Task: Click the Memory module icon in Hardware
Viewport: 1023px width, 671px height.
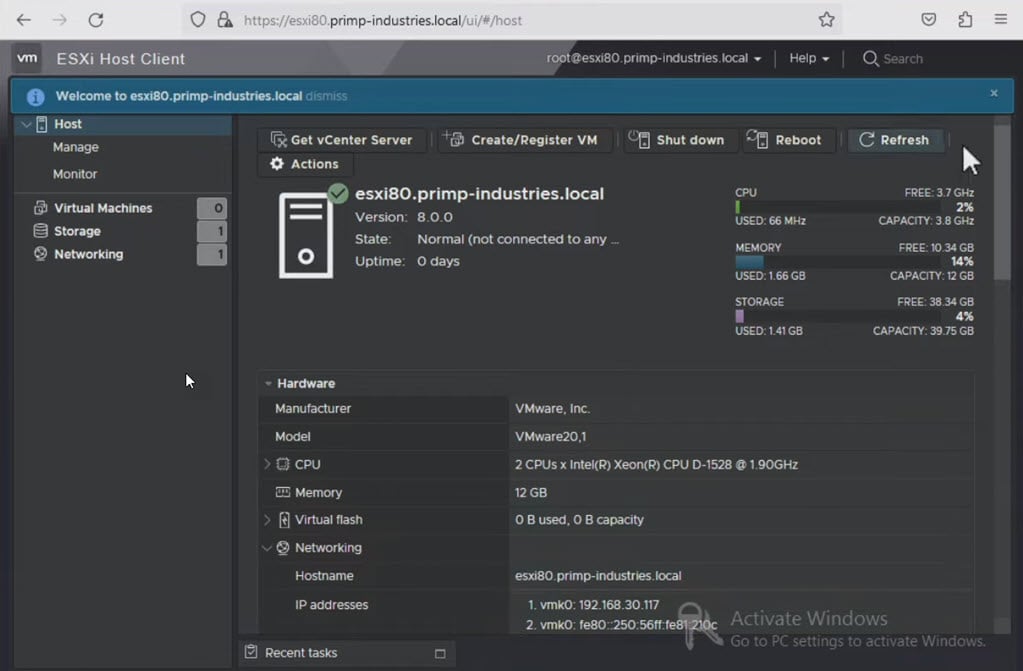Action: click(282, 492)
